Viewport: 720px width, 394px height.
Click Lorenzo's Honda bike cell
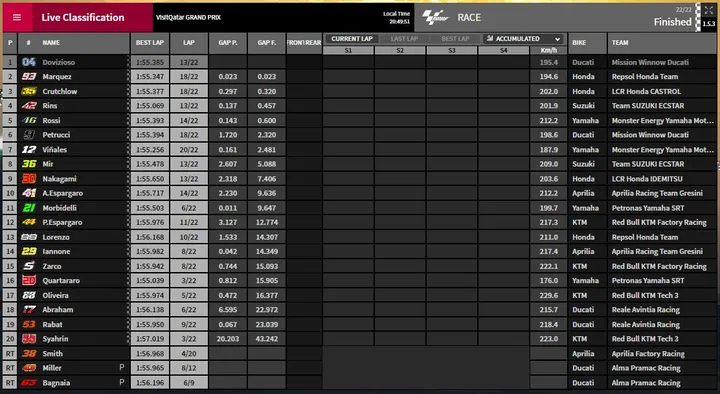coord(583,237)
